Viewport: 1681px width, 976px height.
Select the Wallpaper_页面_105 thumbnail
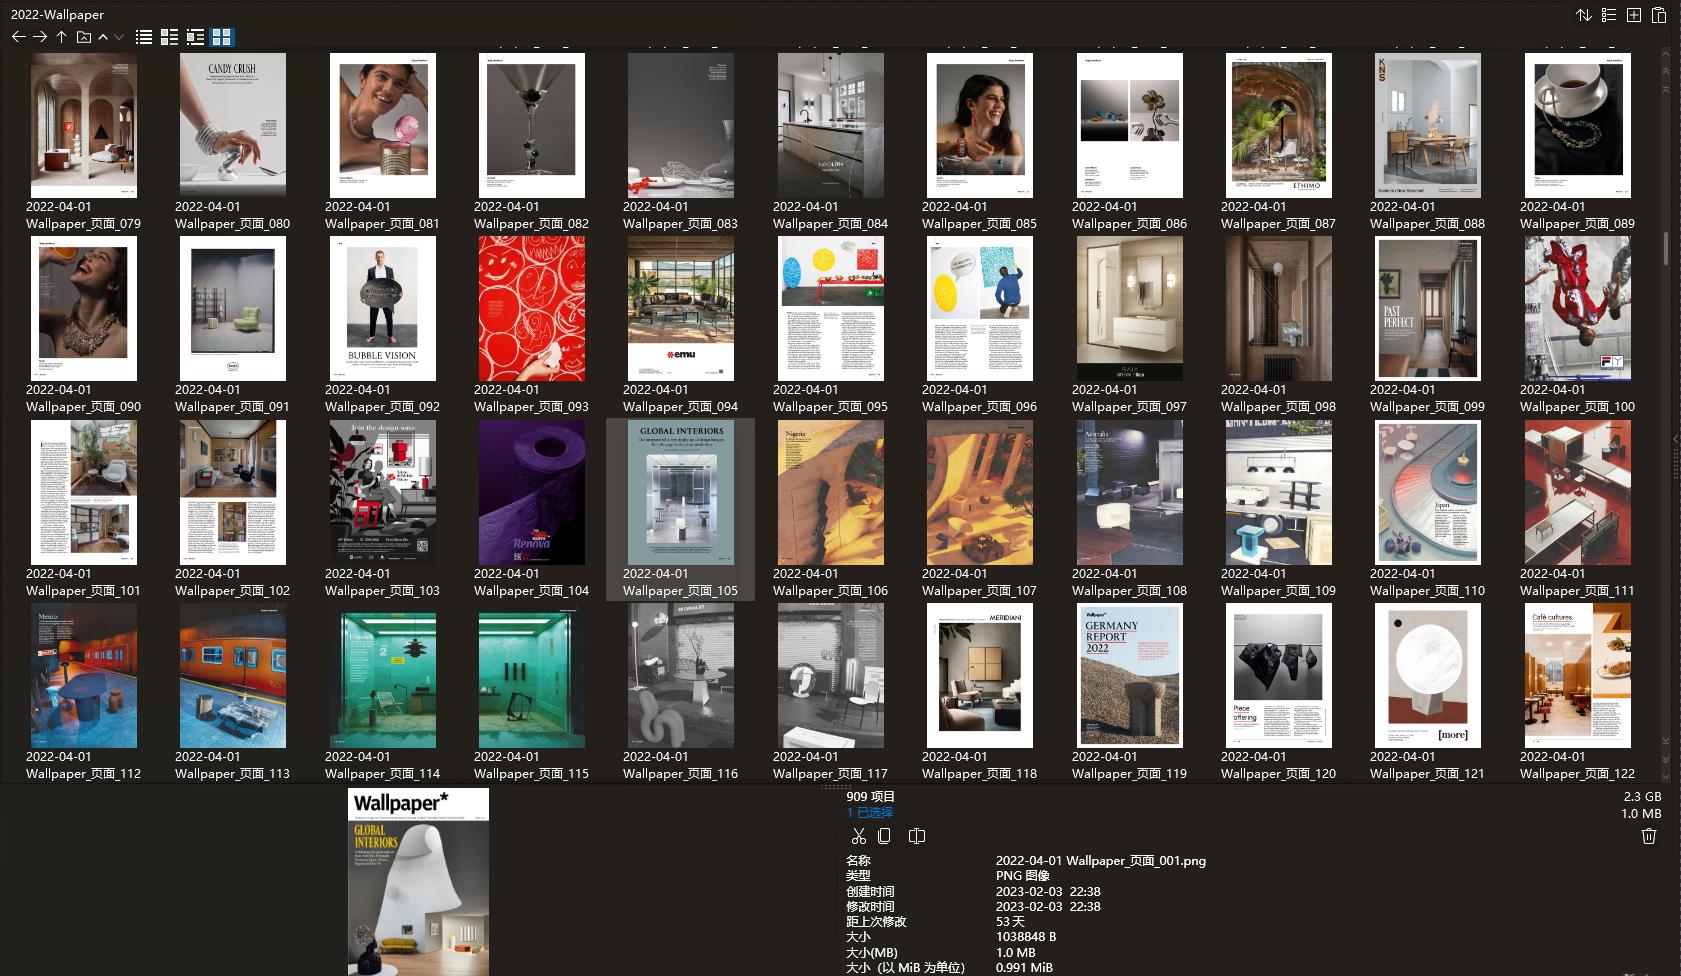pyautogui.click(x=680, y=493)
